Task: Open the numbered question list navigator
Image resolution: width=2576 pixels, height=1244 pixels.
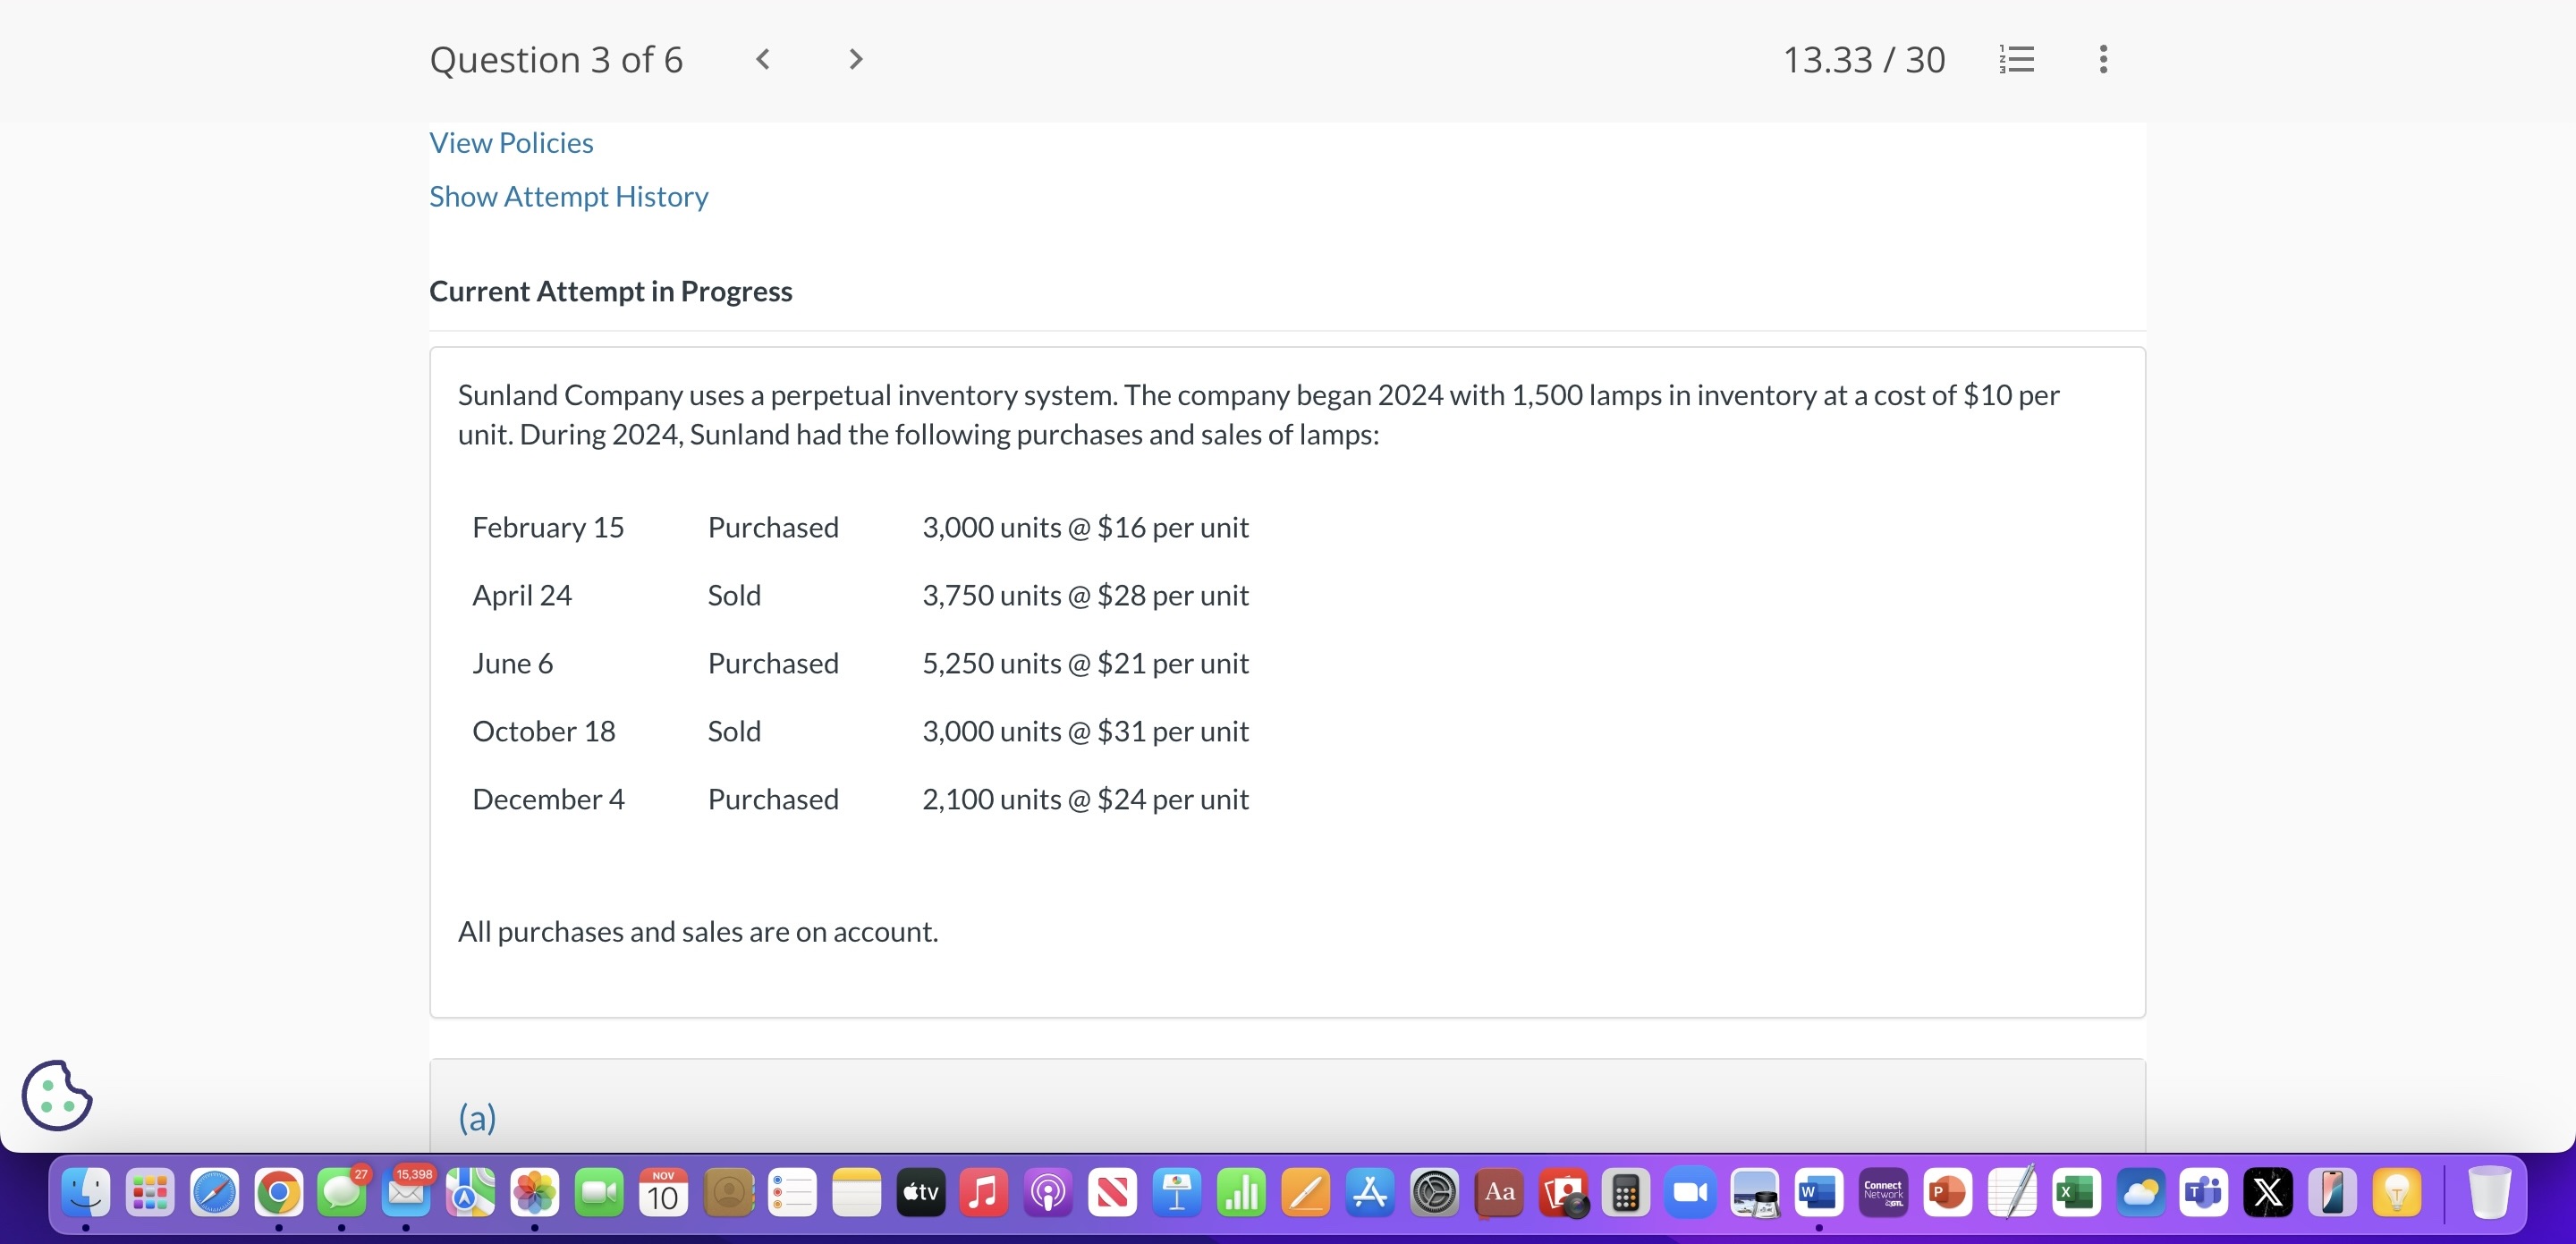Action: coord(2016,59)
